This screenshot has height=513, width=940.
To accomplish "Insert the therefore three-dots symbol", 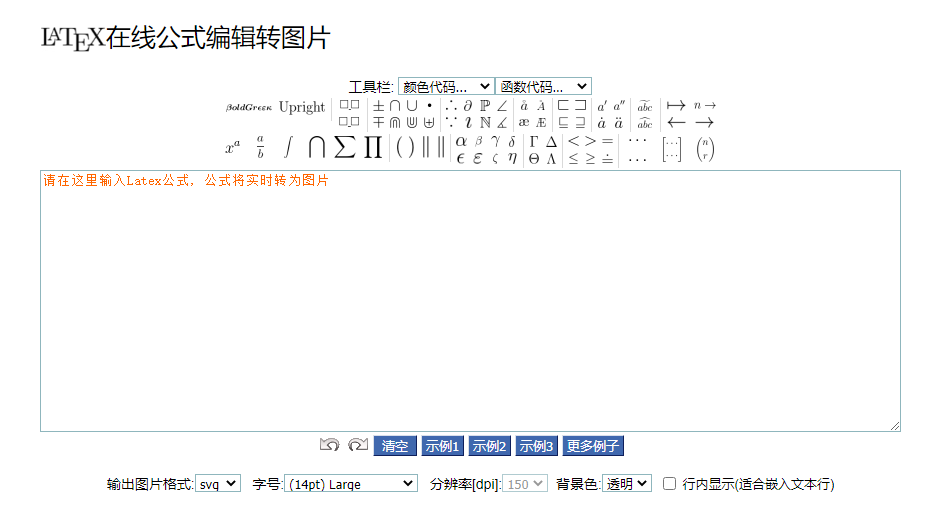I will pos(451,106).
